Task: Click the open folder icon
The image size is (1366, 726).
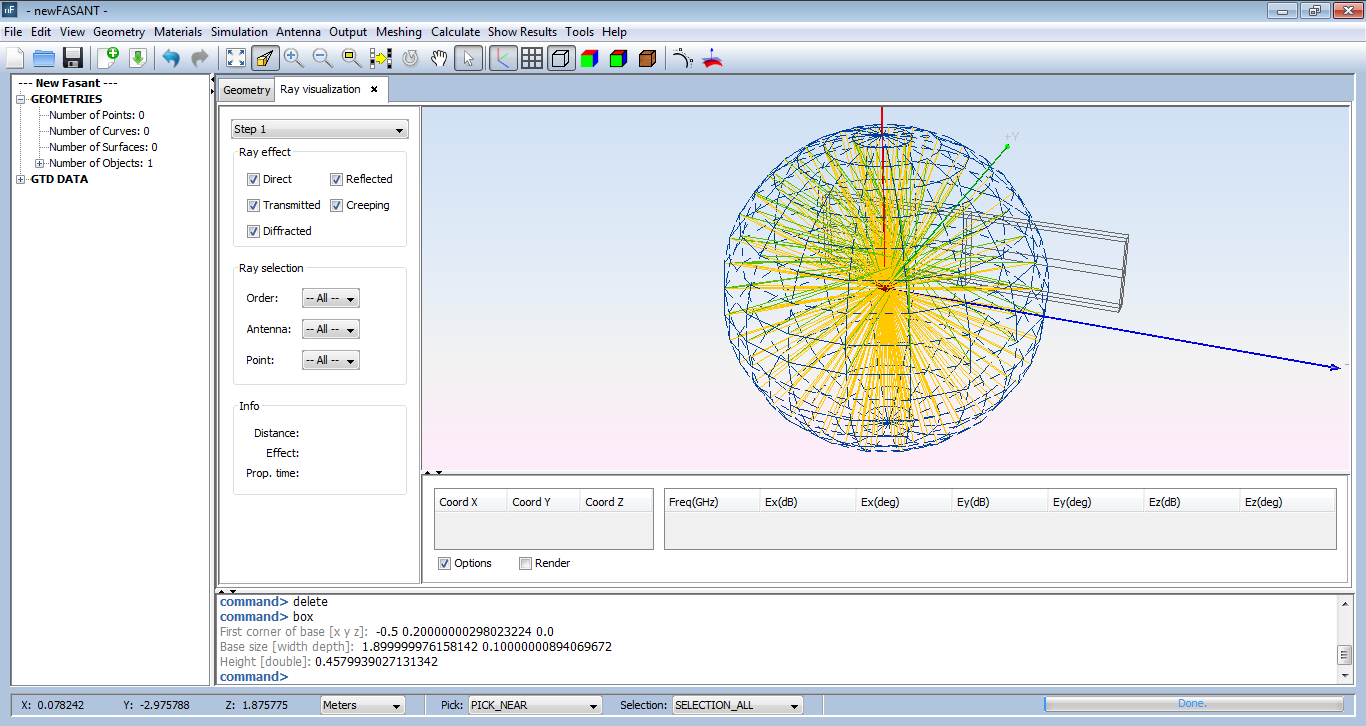Action: 43,58
